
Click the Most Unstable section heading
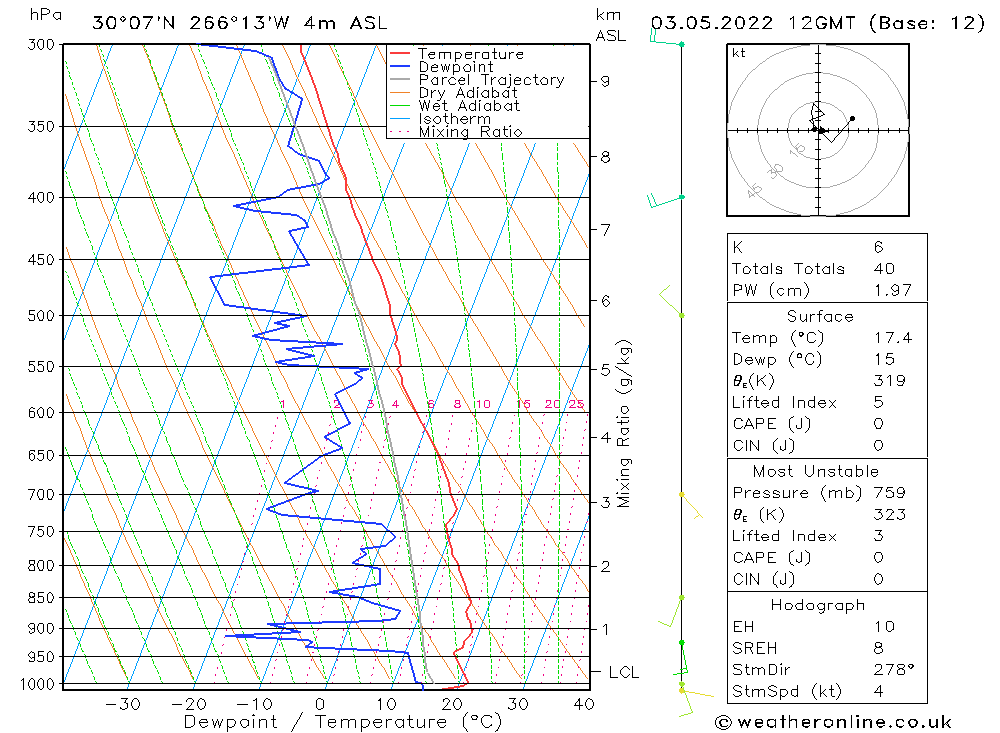pos(816,471)
